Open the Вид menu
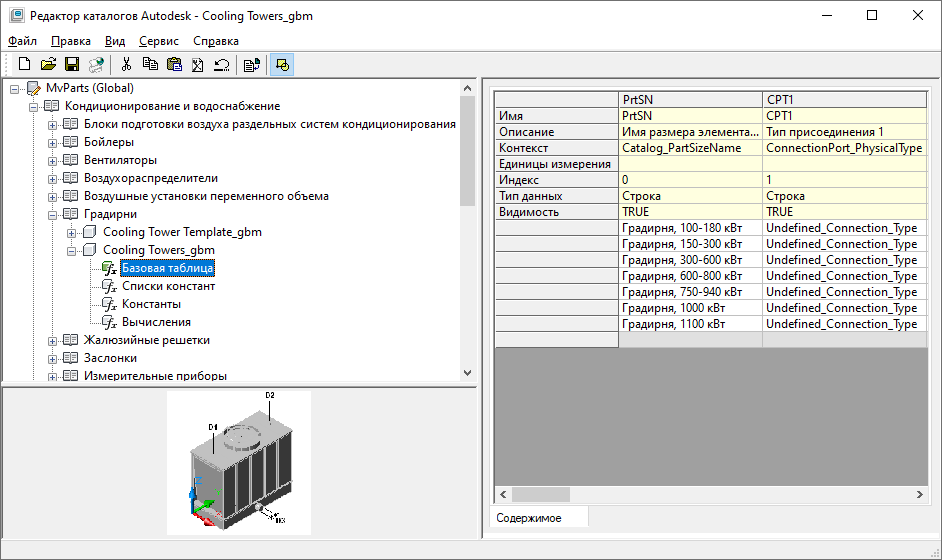Image resolution: width=942 pixels, height=560 pixels. tap(115, 41)
